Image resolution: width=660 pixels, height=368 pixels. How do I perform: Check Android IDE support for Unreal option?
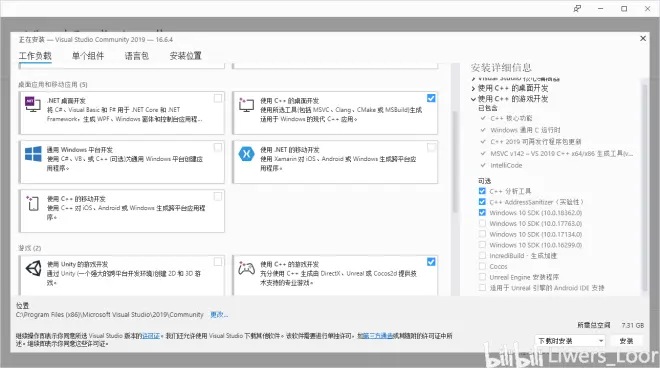coord(482,288)
